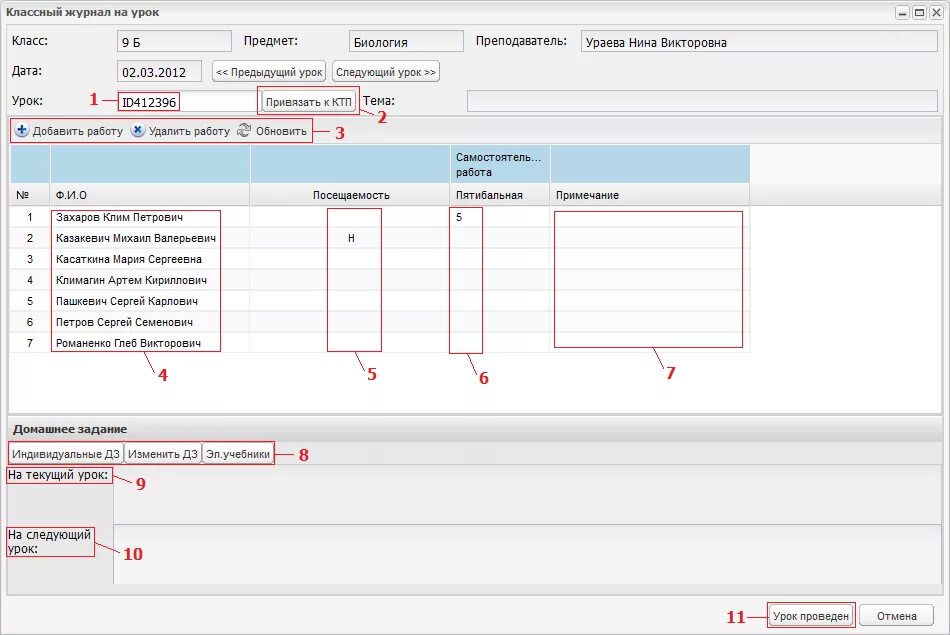
Task: Click the Примечание column header
Action: (x=649, y=195)
